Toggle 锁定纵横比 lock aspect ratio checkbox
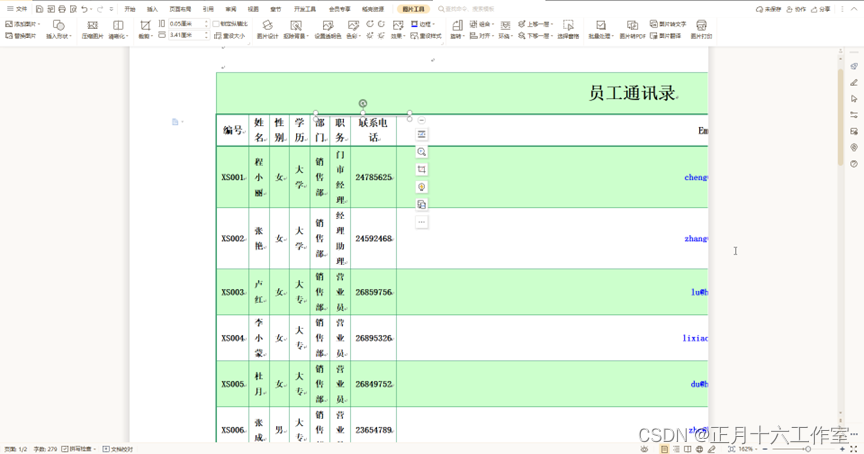Image resolution: width=864 pixels, height=454 pixels. [217, 24]
